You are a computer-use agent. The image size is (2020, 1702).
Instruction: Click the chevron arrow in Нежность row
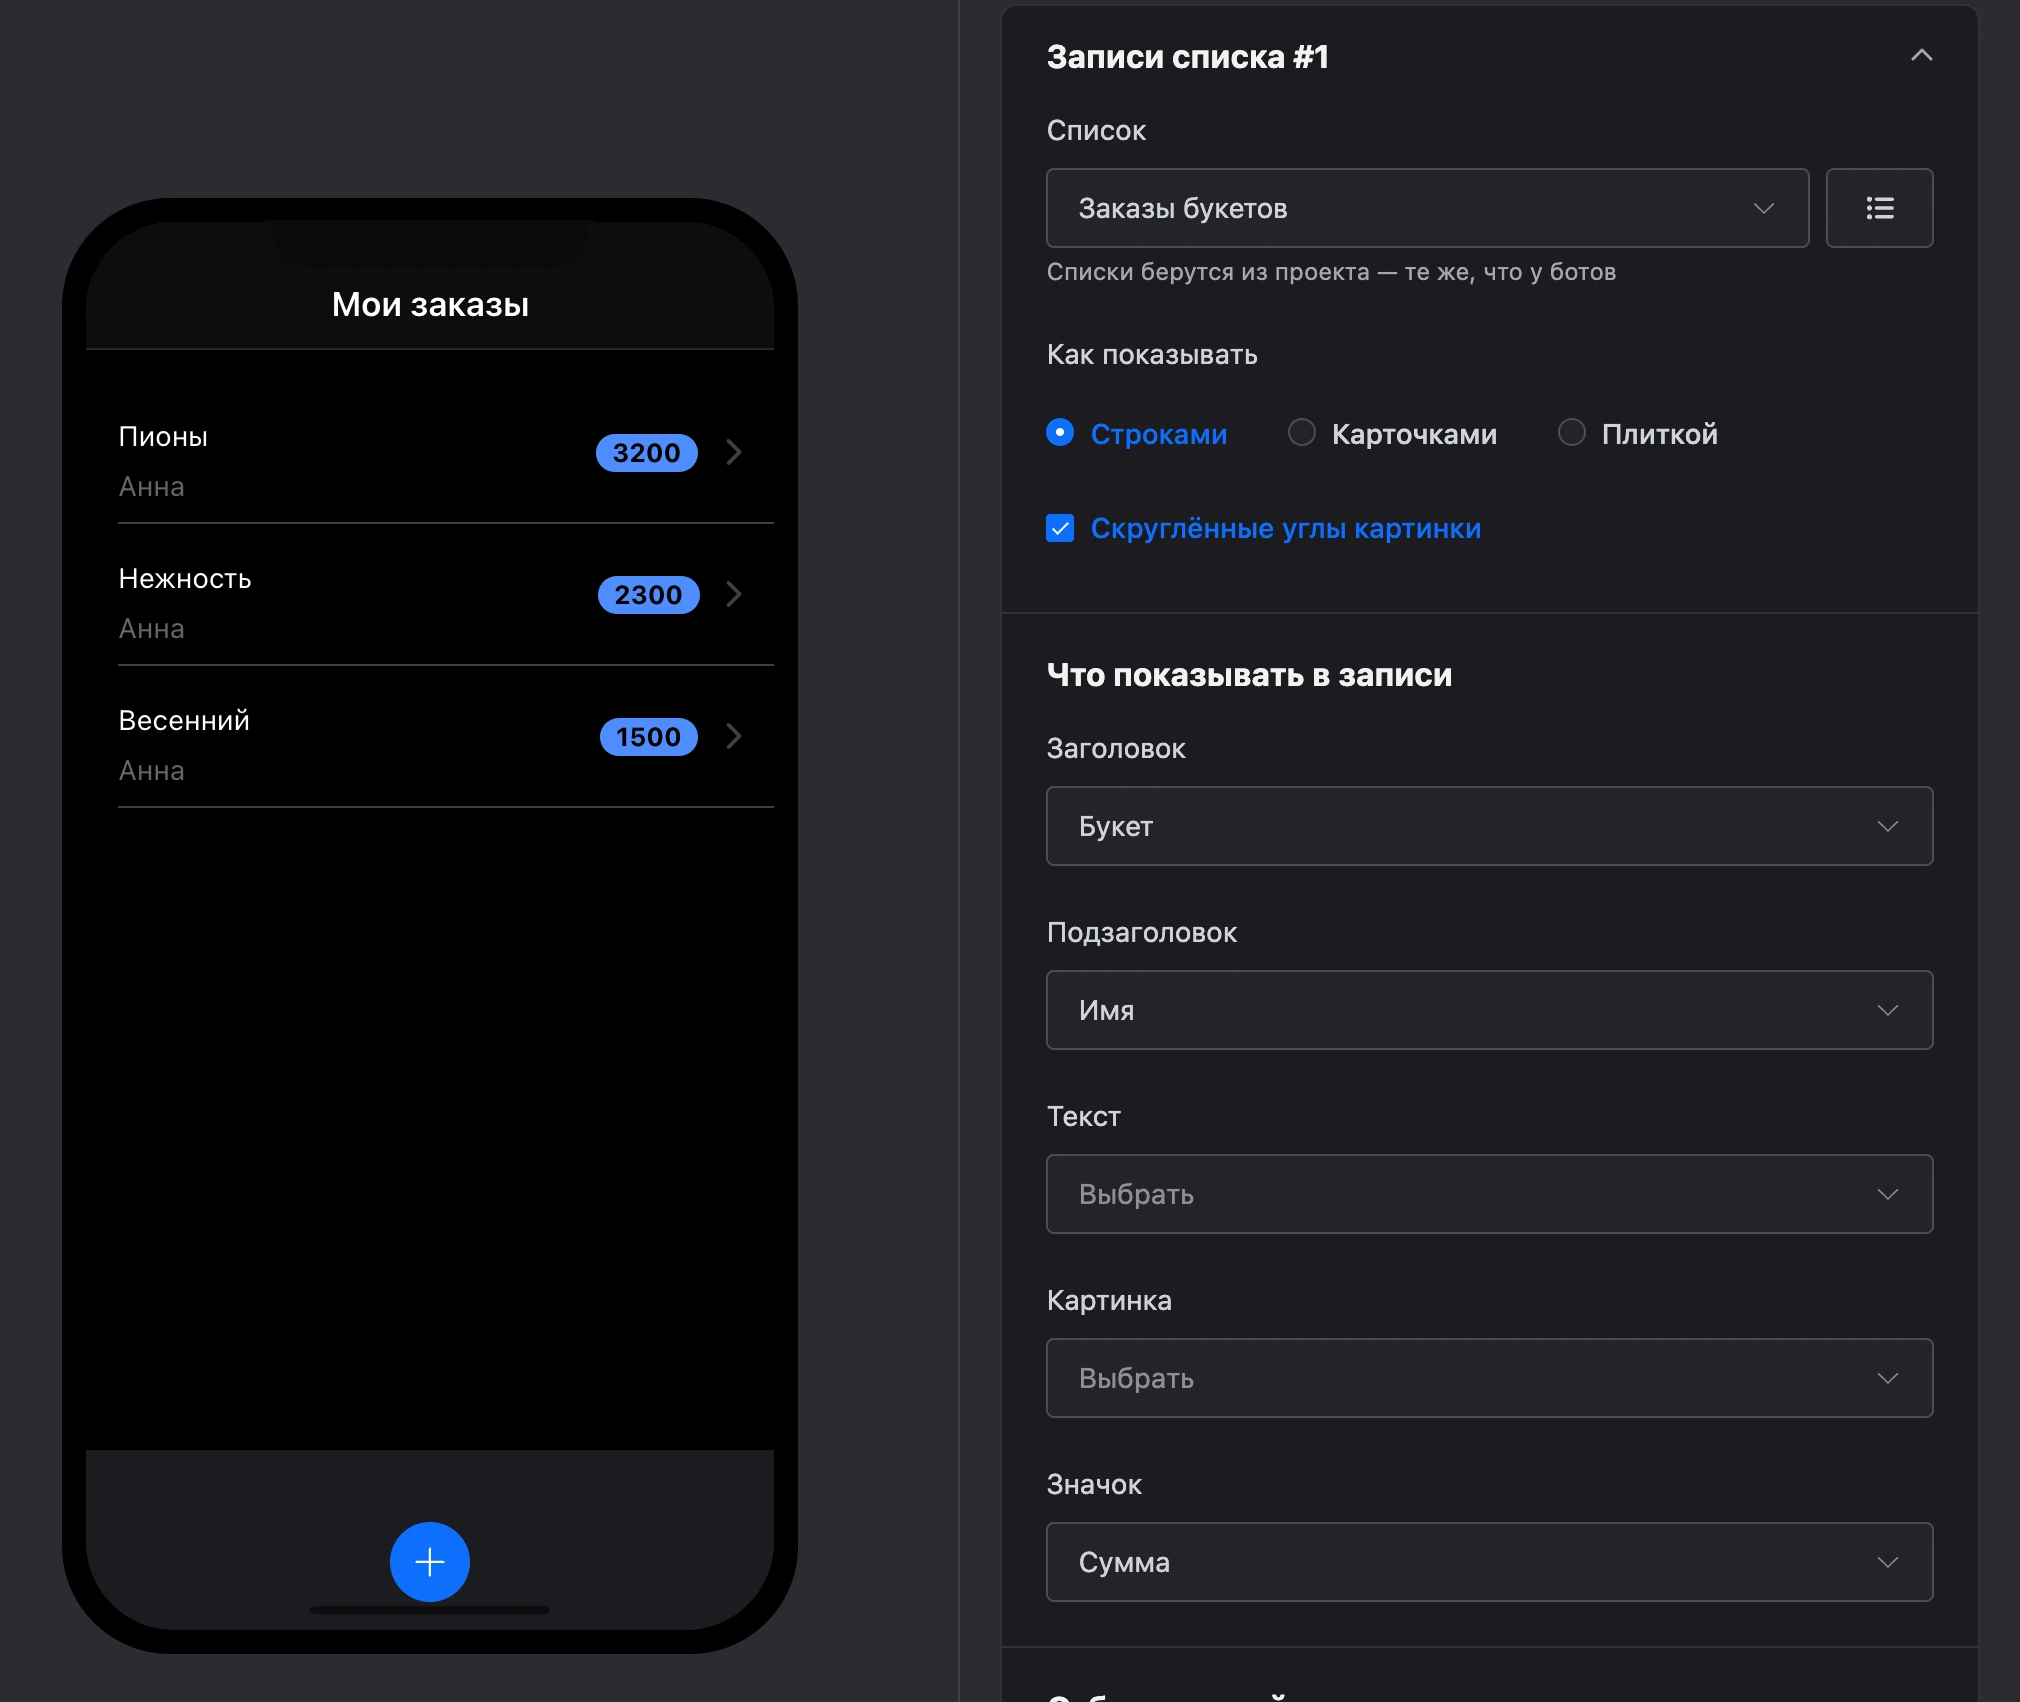click(734, 594)
